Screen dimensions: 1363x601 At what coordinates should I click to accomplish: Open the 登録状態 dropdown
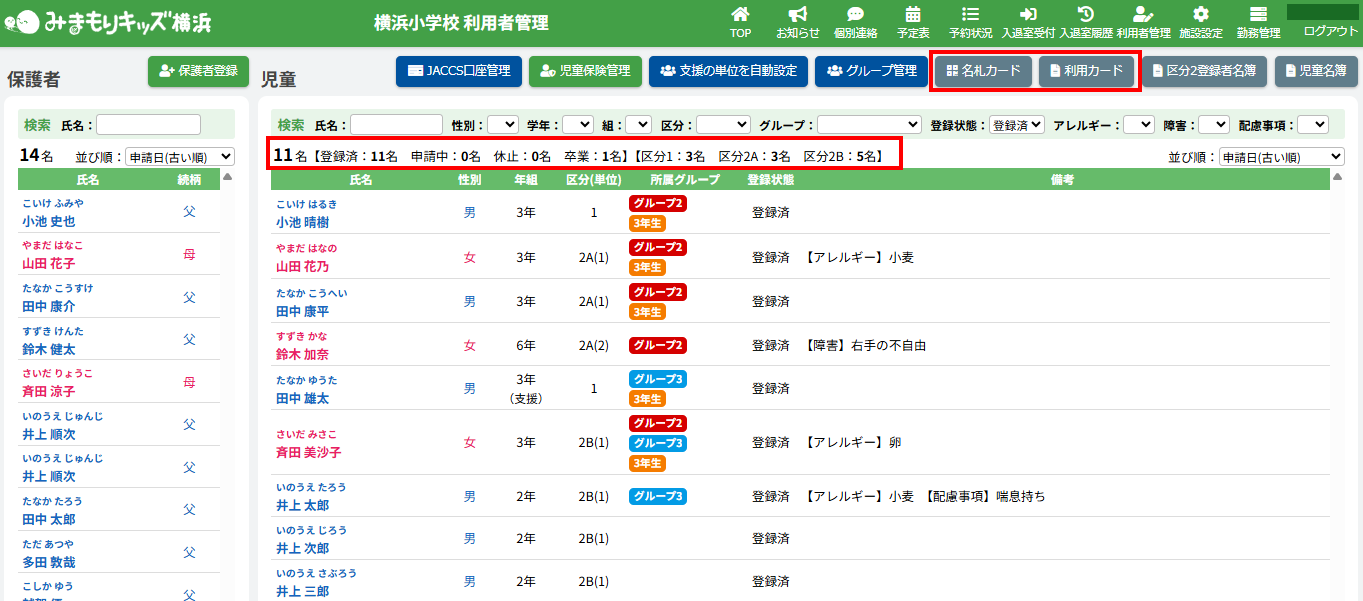(1016, 125)
